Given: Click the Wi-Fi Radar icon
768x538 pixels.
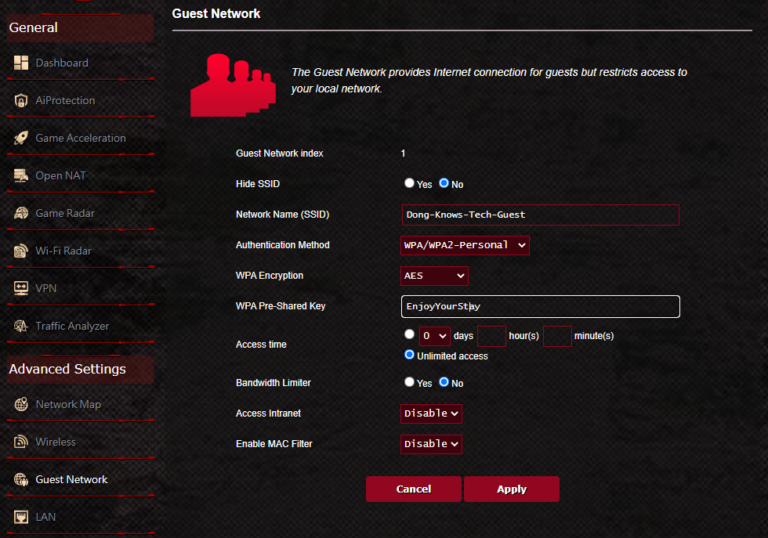Looking at the screenshot, I should point(21,251).
